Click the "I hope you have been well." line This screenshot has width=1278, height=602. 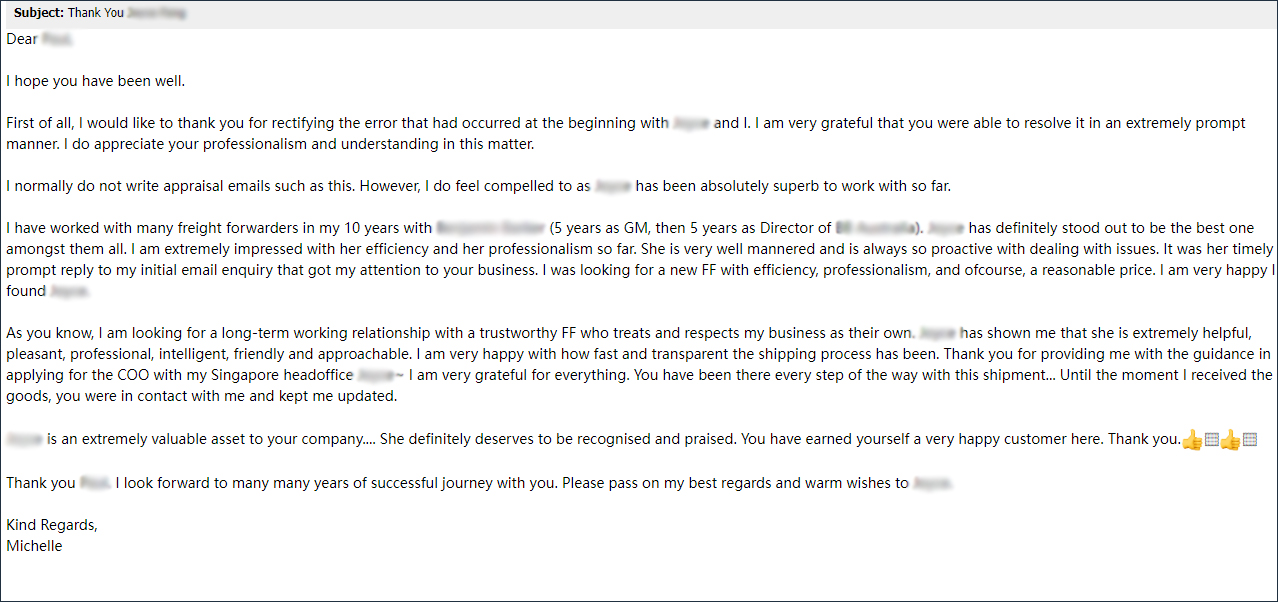96,81
